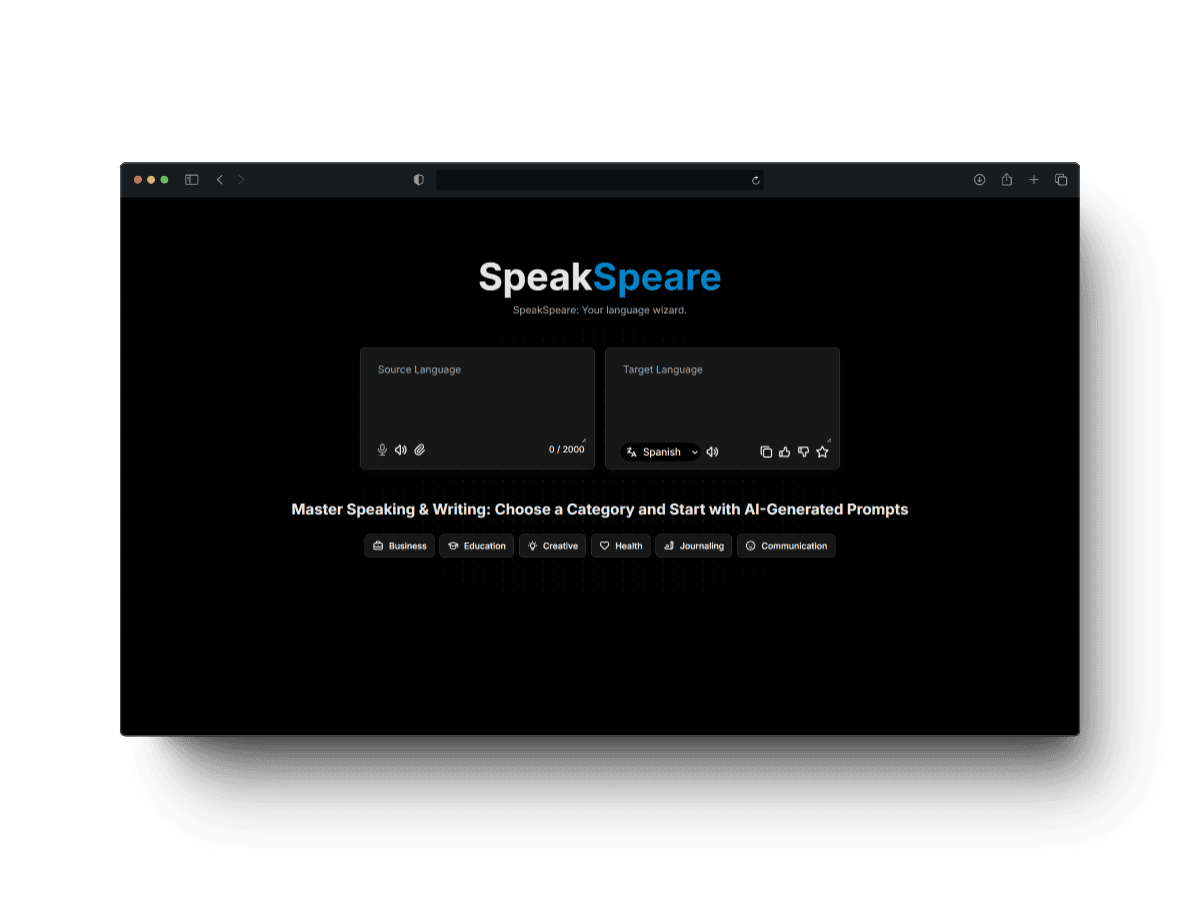Select the Creative category

pos(553,546)
